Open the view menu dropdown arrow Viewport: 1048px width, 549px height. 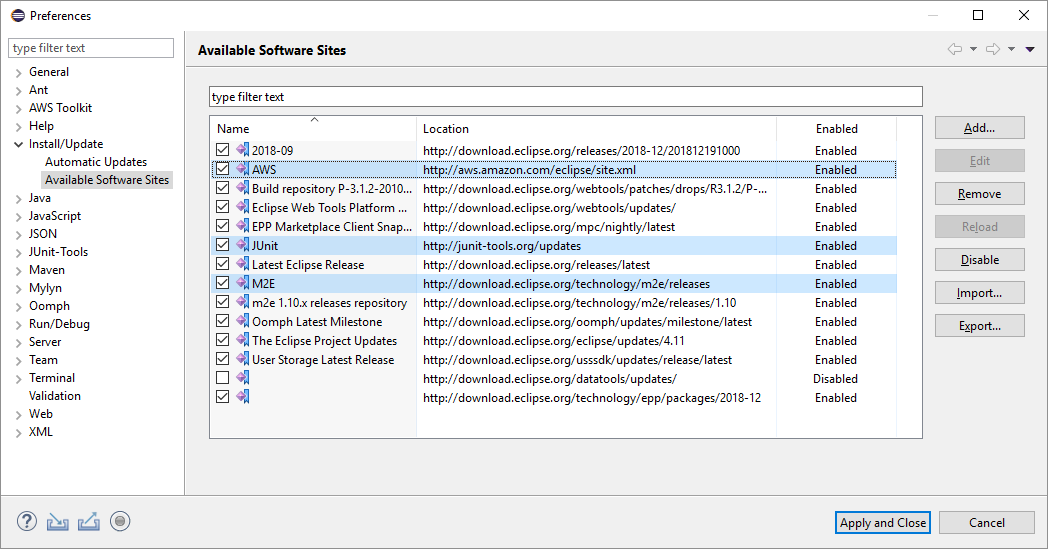(x=1030, y=49)
